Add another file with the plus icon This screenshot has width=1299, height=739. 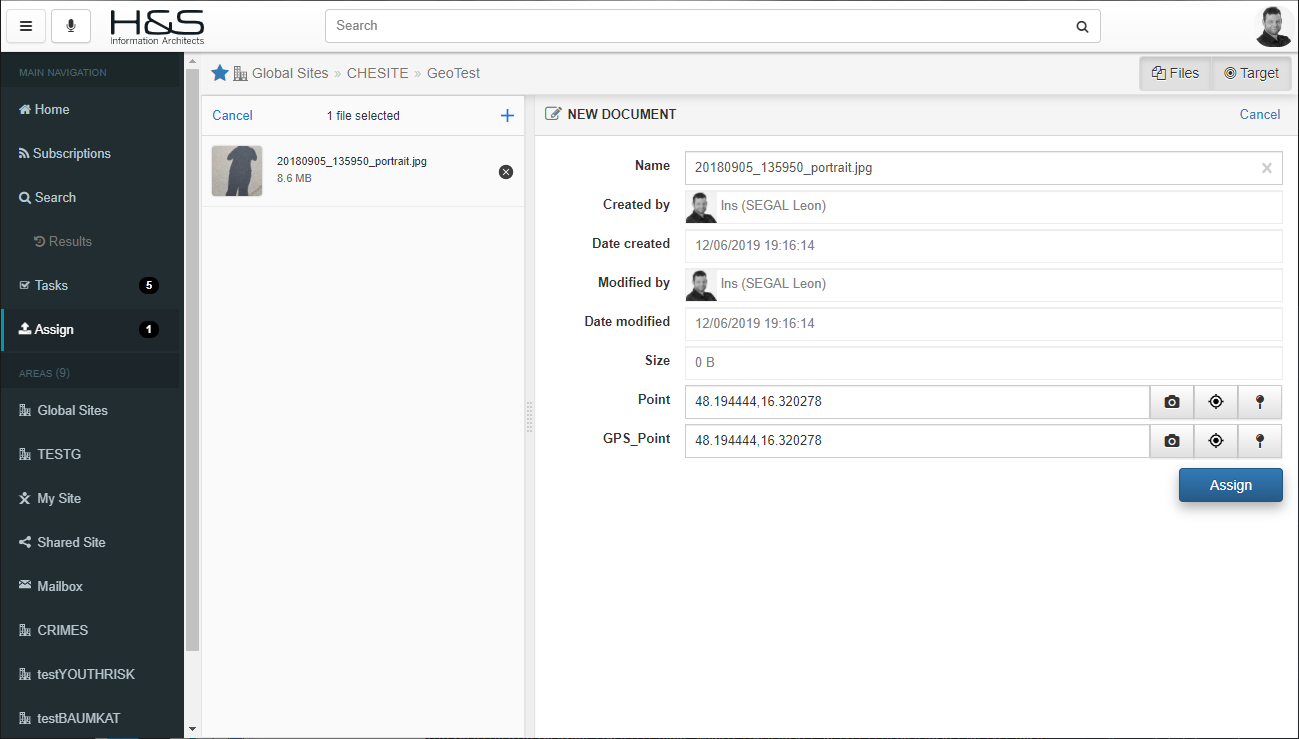tap(507, 116)
